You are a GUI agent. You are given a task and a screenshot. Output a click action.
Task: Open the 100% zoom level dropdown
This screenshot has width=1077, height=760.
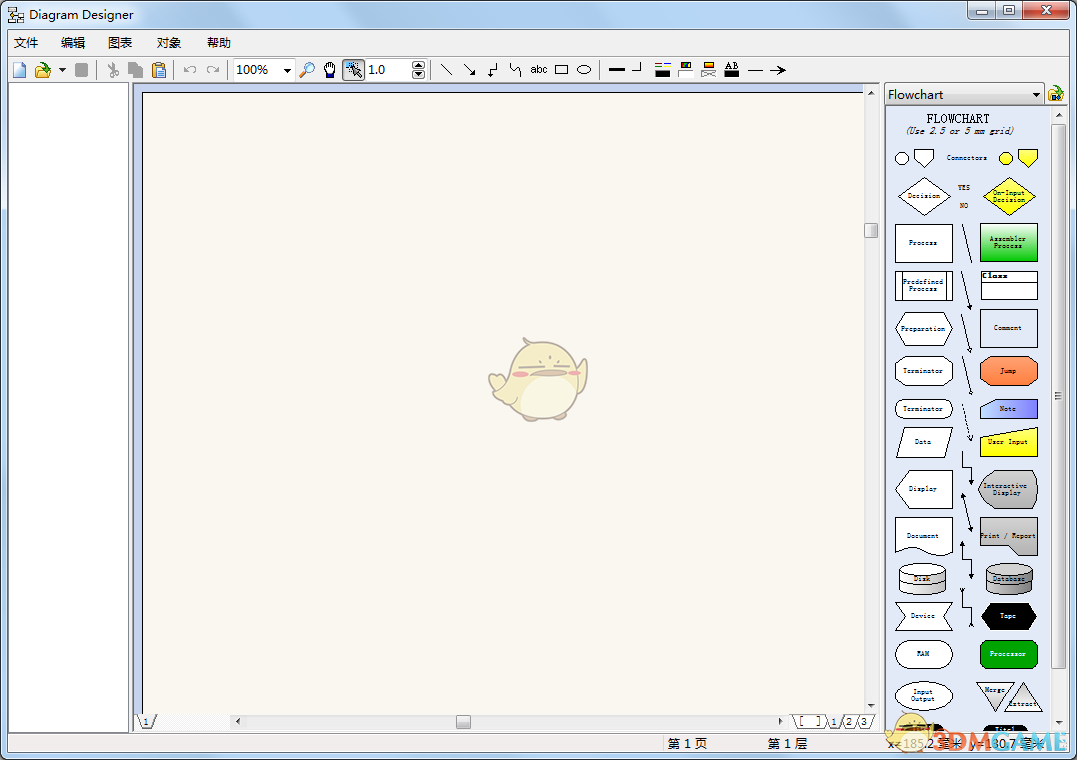[x=287, y=70]
